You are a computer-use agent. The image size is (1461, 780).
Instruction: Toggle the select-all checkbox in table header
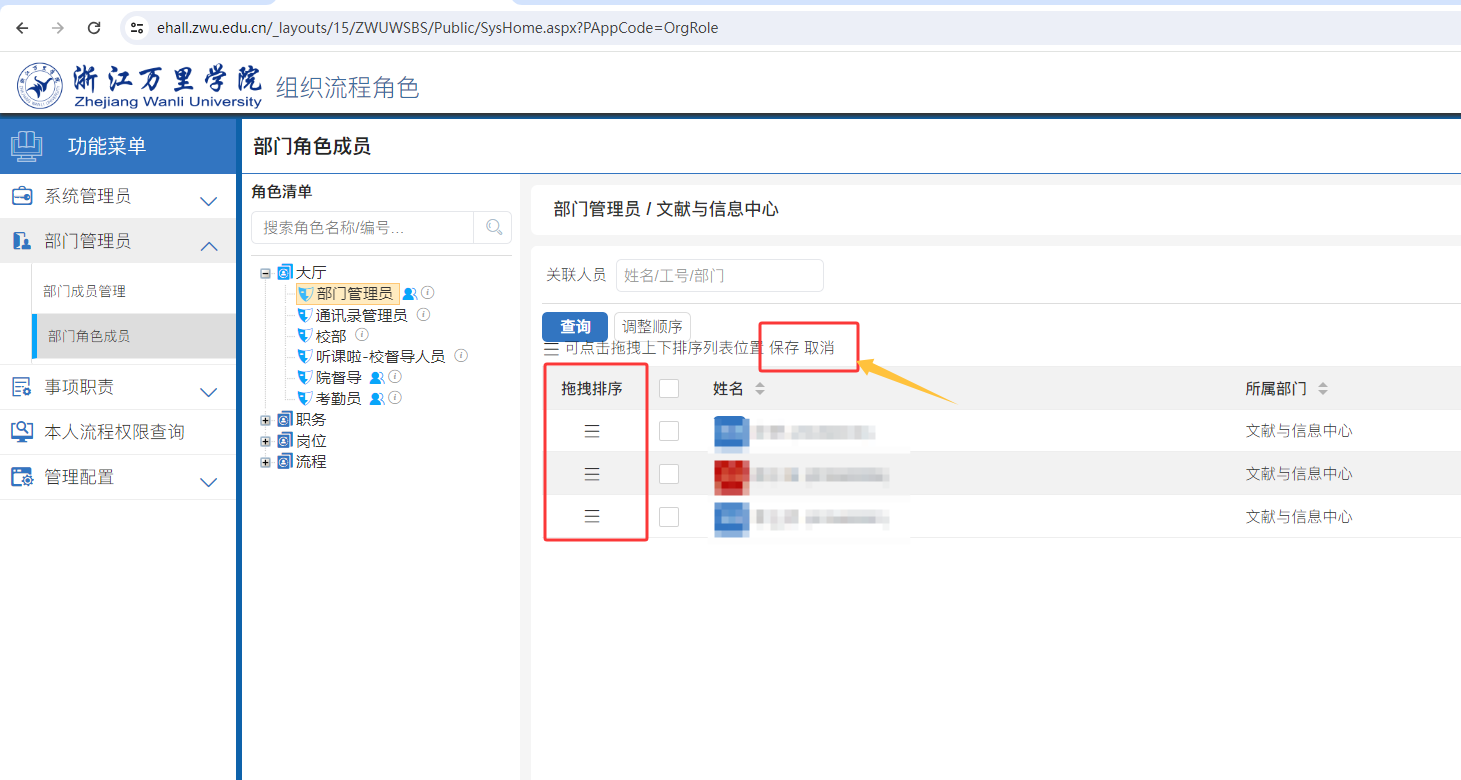(669, 389)
